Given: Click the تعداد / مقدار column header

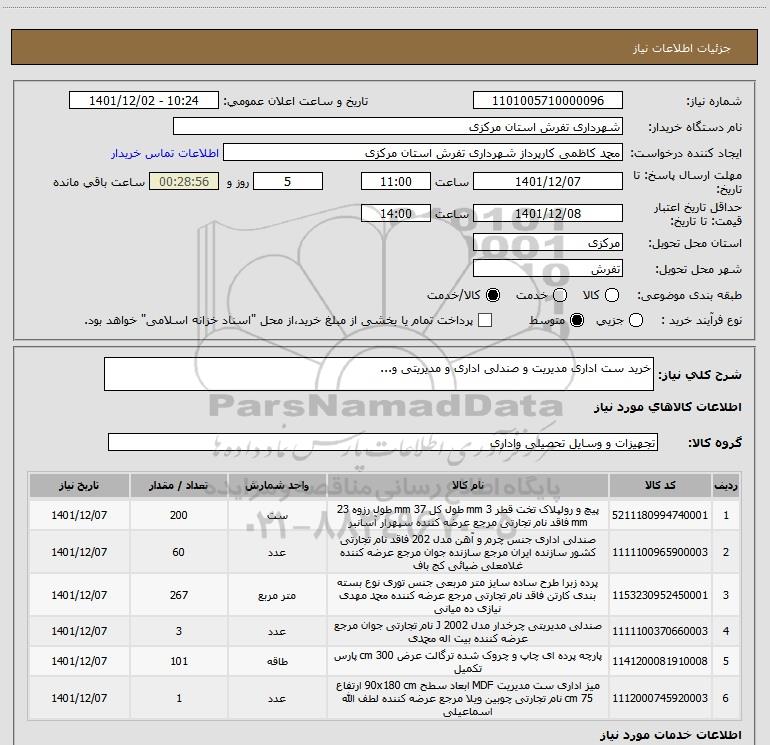Looking at the screenshot, I should click(x=178, y=486).
